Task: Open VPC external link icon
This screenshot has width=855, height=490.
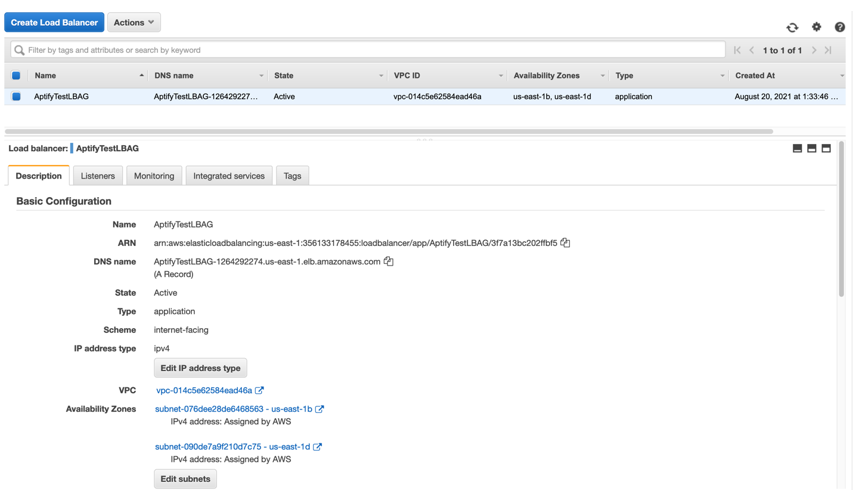Action: click(260, 390)
